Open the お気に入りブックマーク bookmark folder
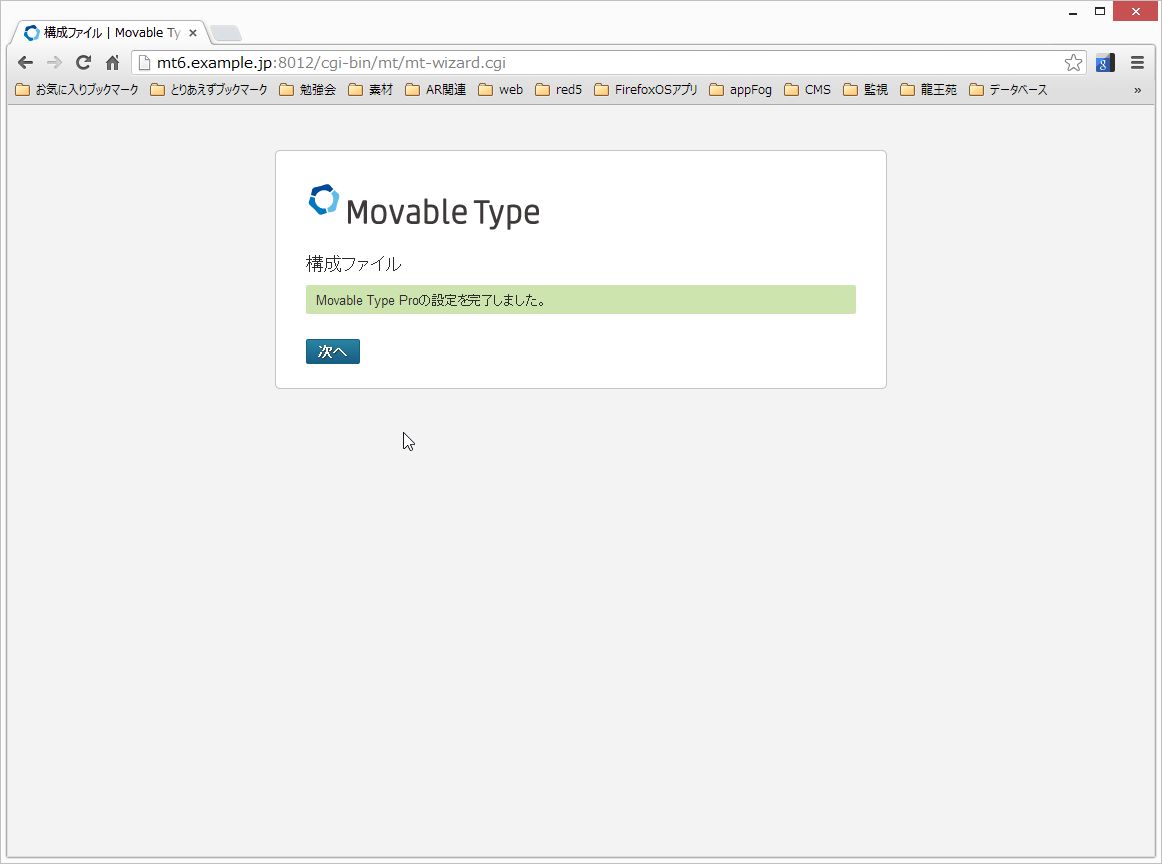1162x864 pixels. click(77, 90)
